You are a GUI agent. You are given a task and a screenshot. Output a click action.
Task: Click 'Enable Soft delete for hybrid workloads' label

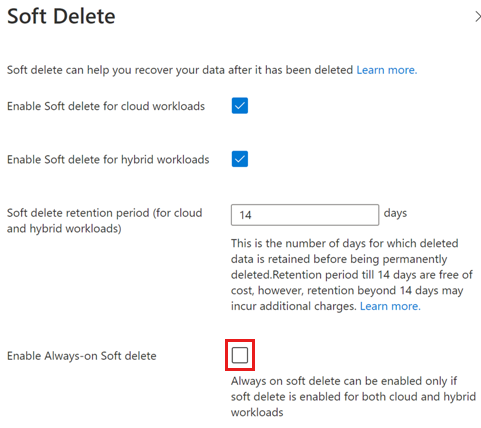tap(108, 159)
